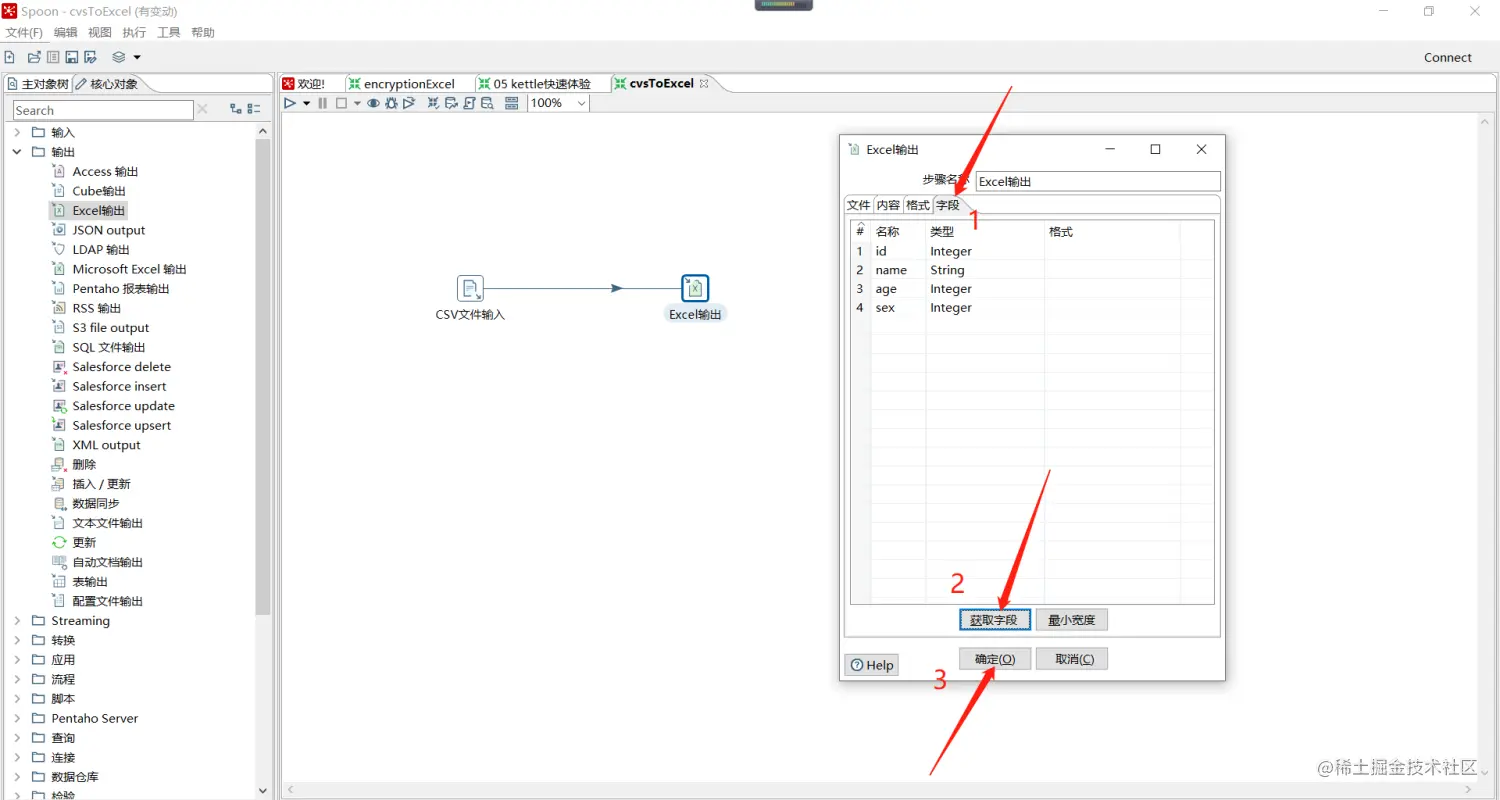Click the 步骤名称 input field
The image size is (1500, 800).
click(1098, 182)
